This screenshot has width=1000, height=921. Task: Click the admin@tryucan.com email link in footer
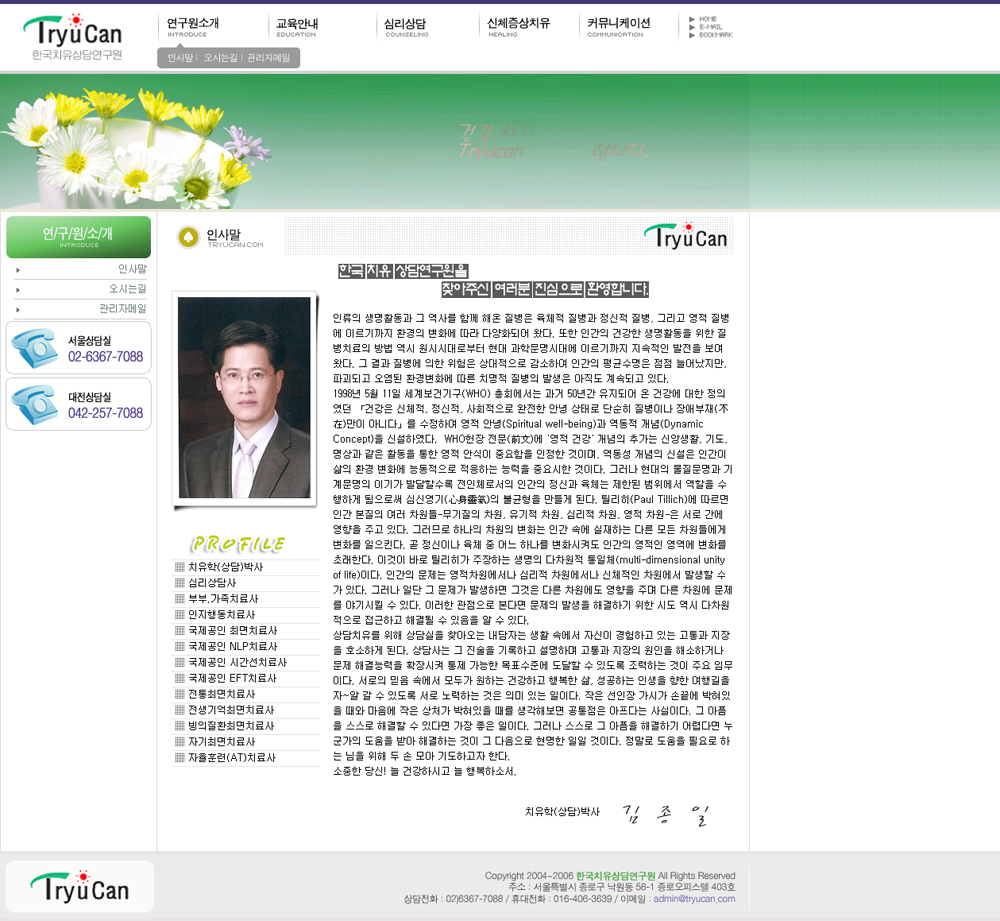694,899
